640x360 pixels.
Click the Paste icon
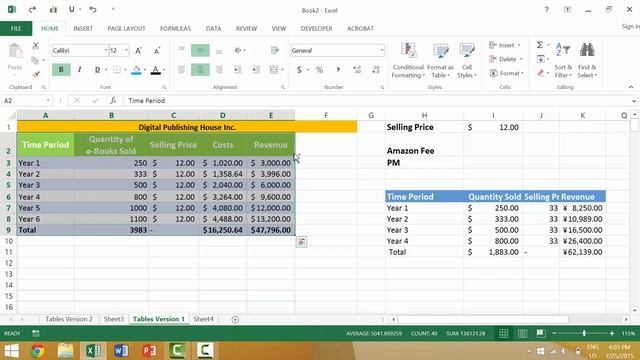(x=16, y=51)
